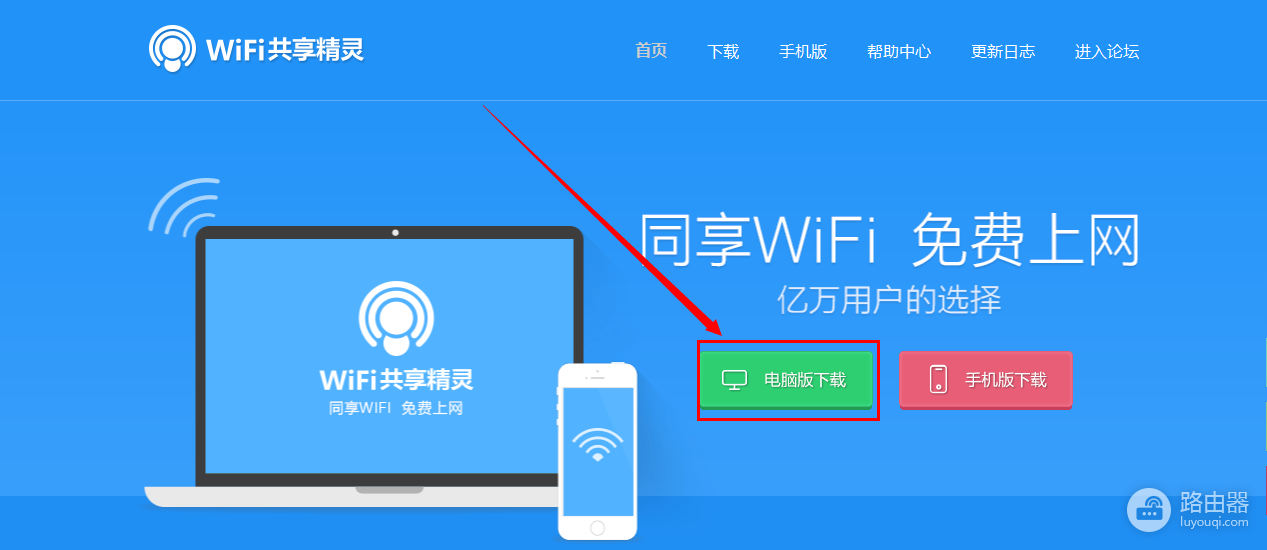Go to the 手机版 menu item

point(803,51)
